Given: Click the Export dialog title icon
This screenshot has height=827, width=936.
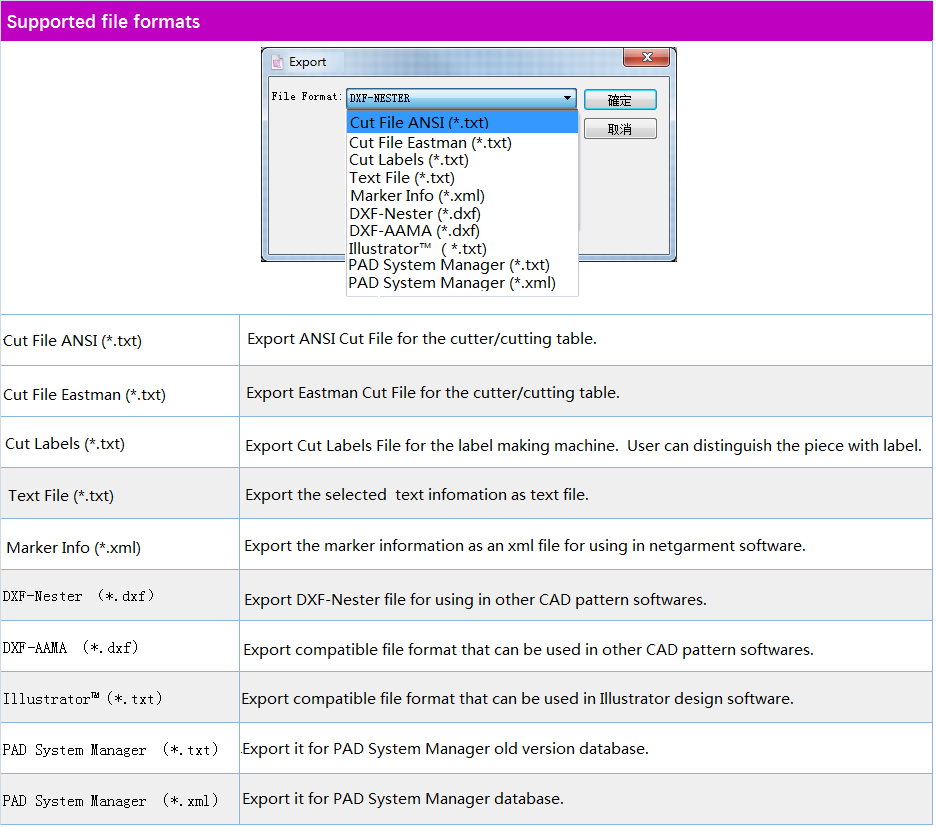Looking at the screenshot, I should (278, 62).
